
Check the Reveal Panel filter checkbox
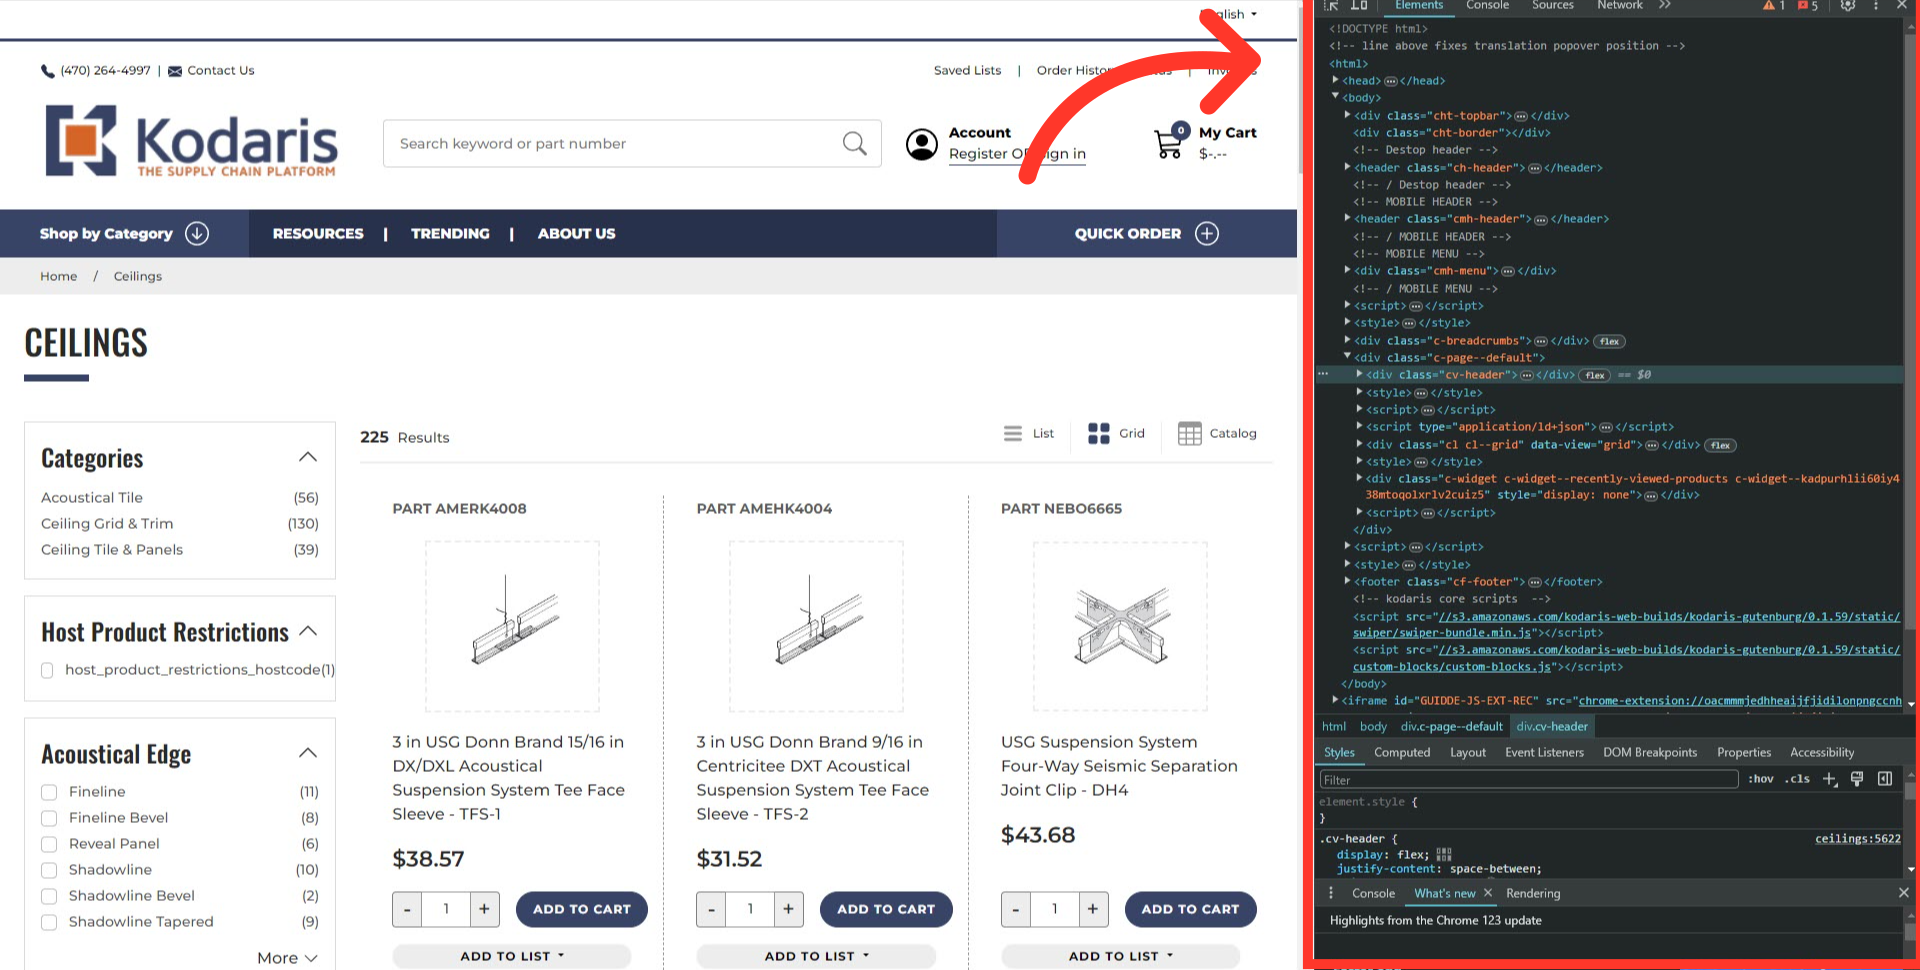click(x=49, y=844)
